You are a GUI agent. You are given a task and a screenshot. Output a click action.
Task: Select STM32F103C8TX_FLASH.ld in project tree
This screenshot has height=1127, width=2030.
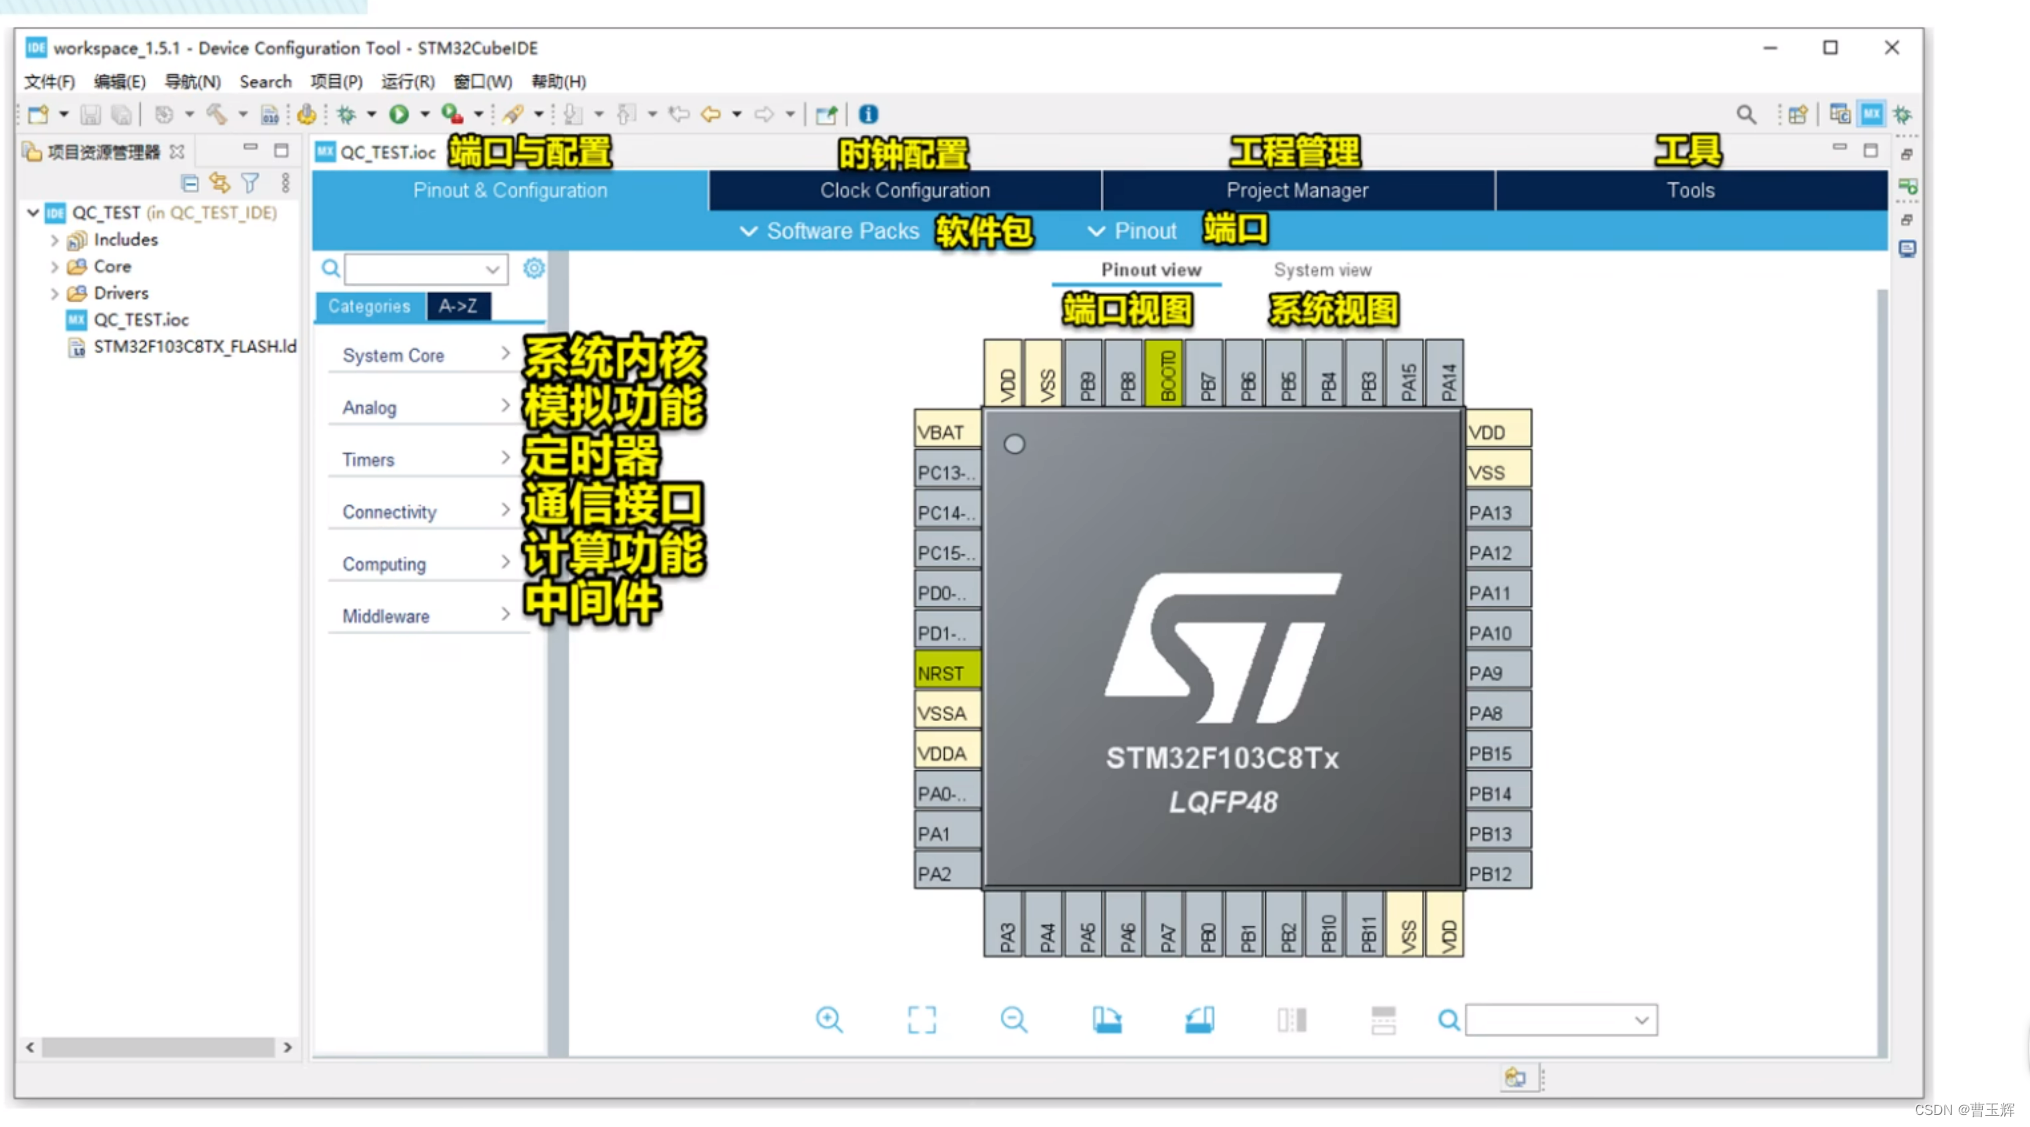(194, 347)
